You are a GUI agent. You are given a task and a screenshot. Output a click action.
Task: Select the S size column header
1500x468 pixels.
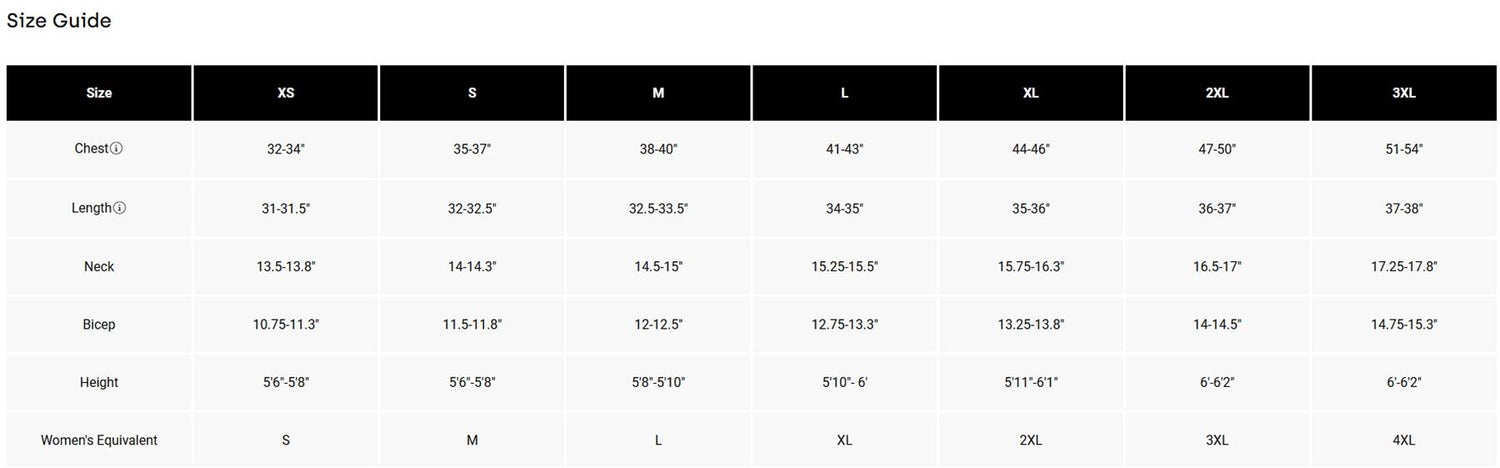tap(472, 93)
